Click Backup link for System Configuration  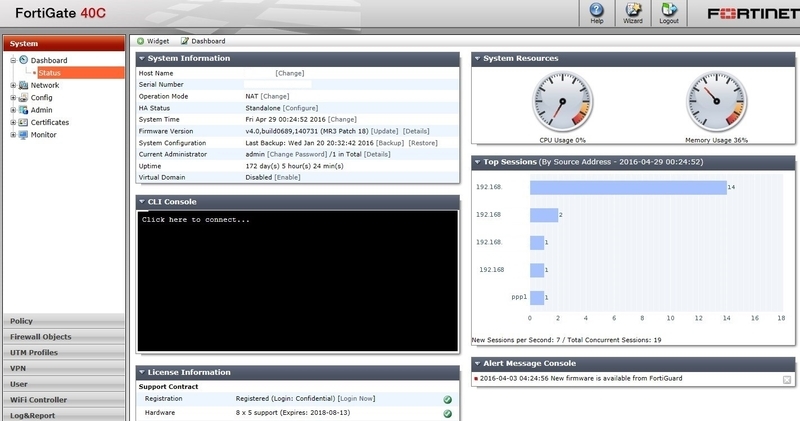point(390,143)
